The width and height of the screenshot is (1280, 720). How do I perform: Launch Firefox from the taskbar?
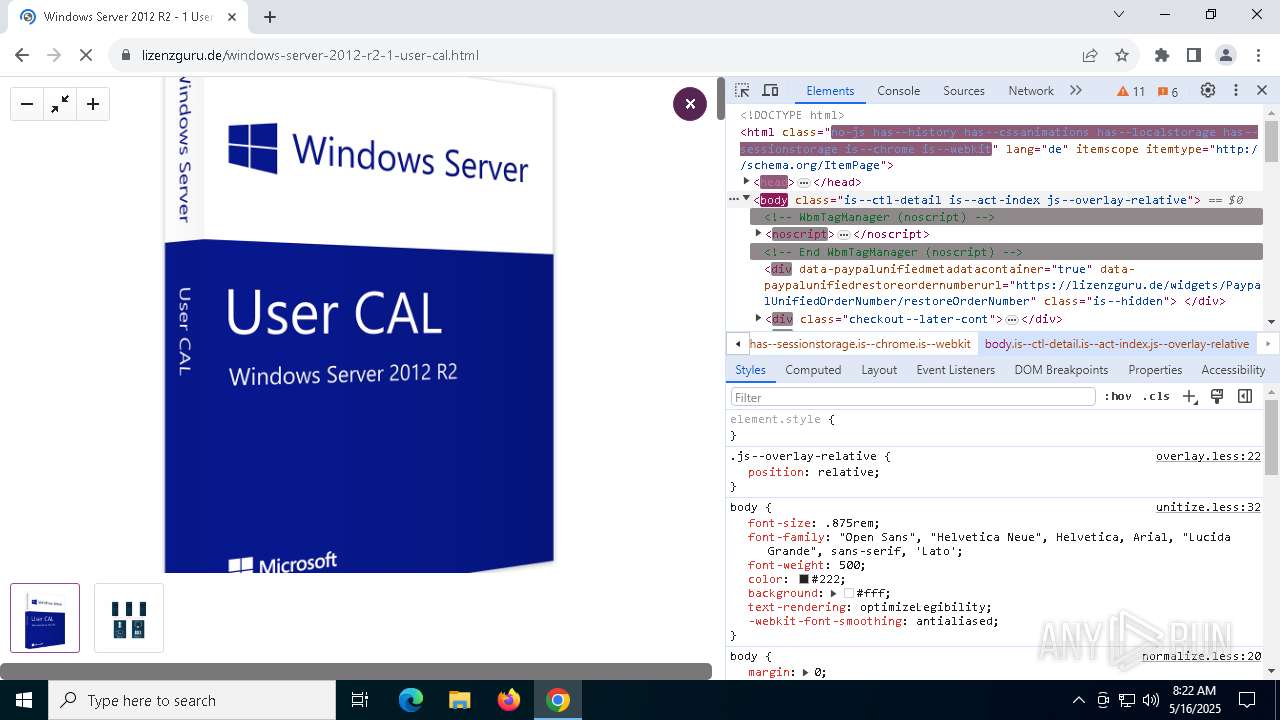point(509,700)
